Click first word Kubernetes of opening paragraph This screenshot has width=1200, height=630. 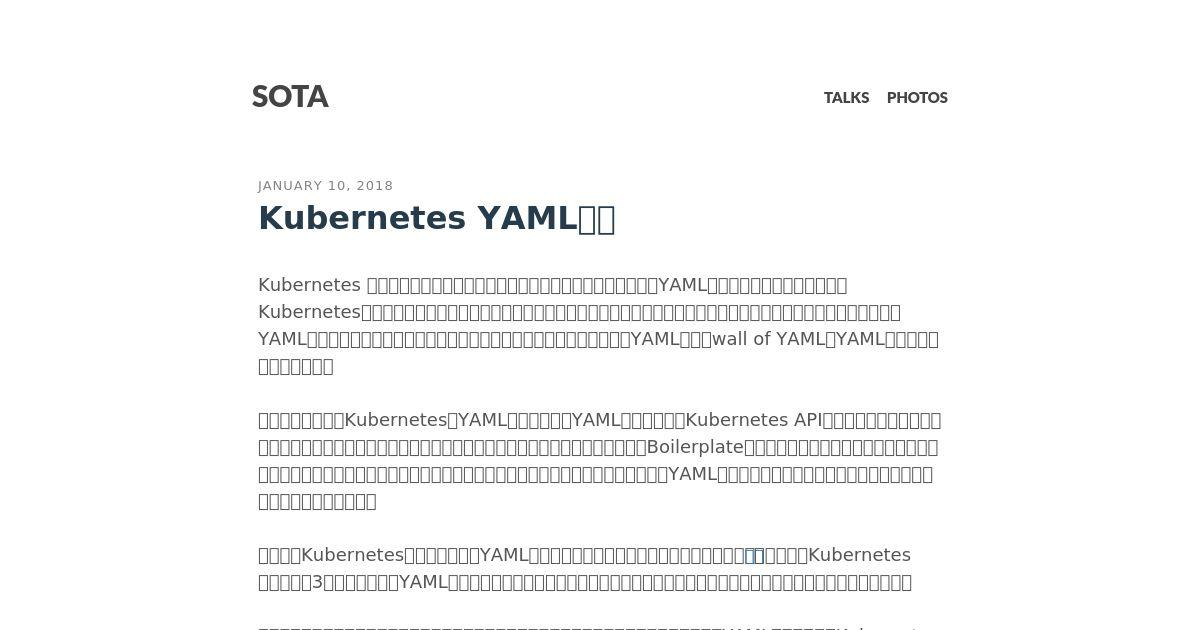click(x=309, y=285)
